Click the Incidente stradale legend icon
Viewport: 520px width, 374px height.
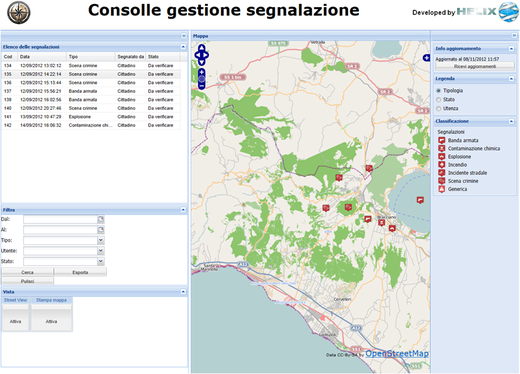(442, 173)
